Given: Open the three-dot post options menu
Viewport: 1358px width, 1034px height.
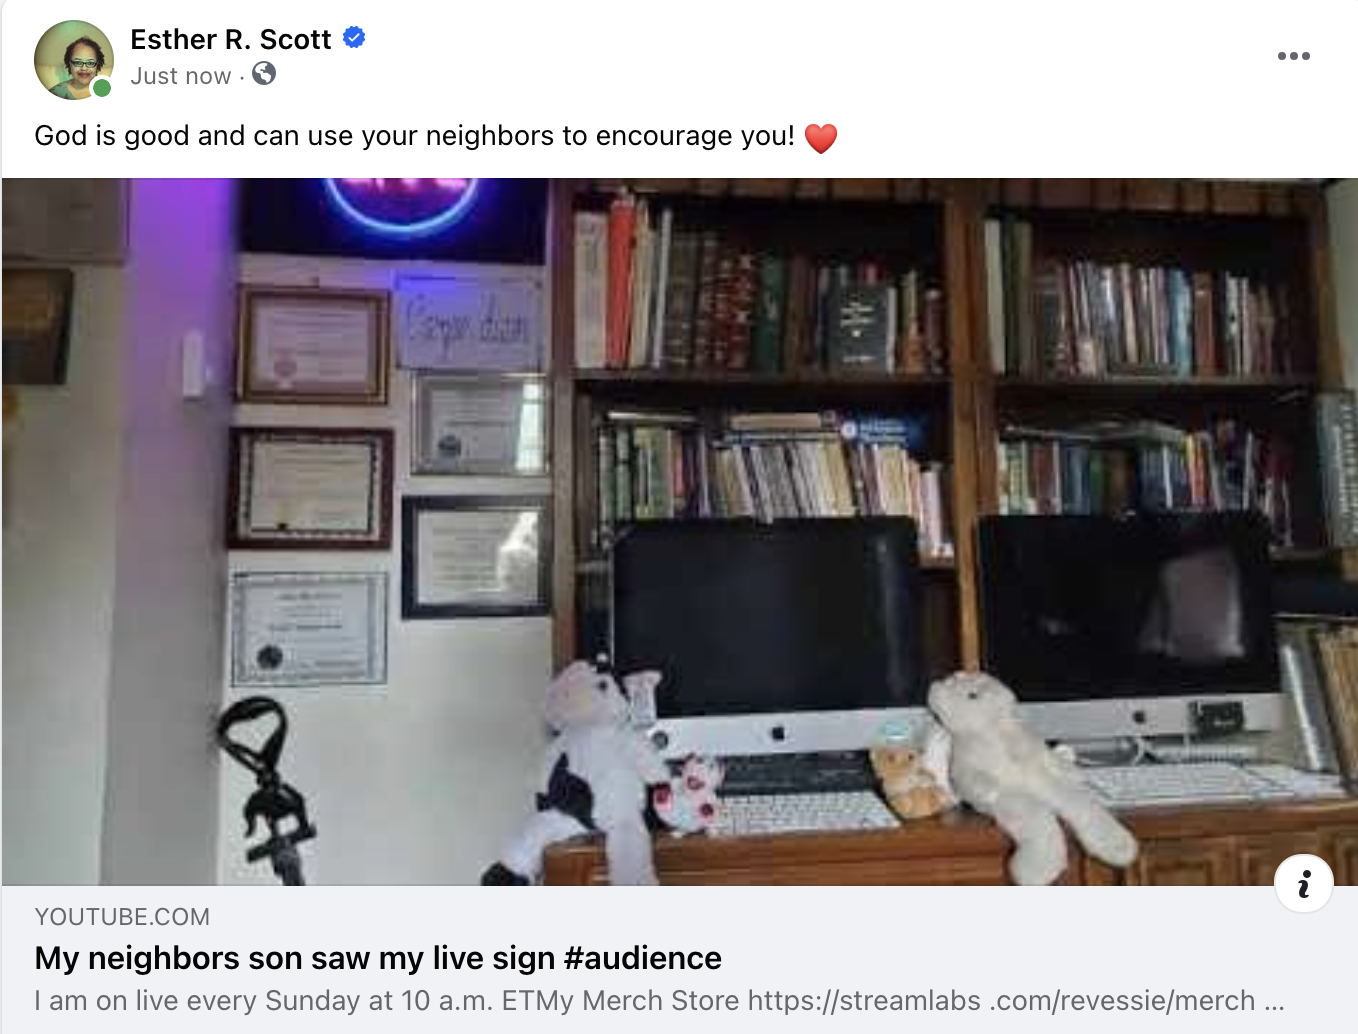Looking at the screenshot, I should click(x=1293, y=56).
